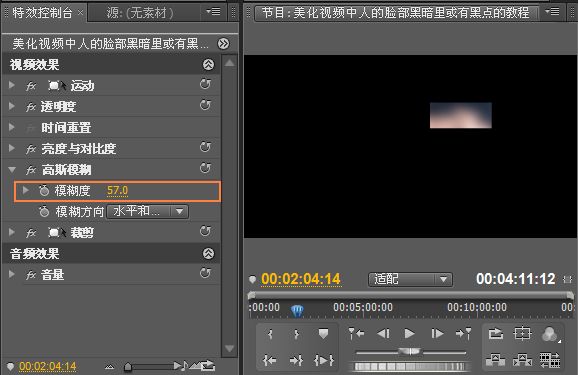578x375 pixels.
Task: Reset the 音量 effect
Action: [x=205, y=273]
